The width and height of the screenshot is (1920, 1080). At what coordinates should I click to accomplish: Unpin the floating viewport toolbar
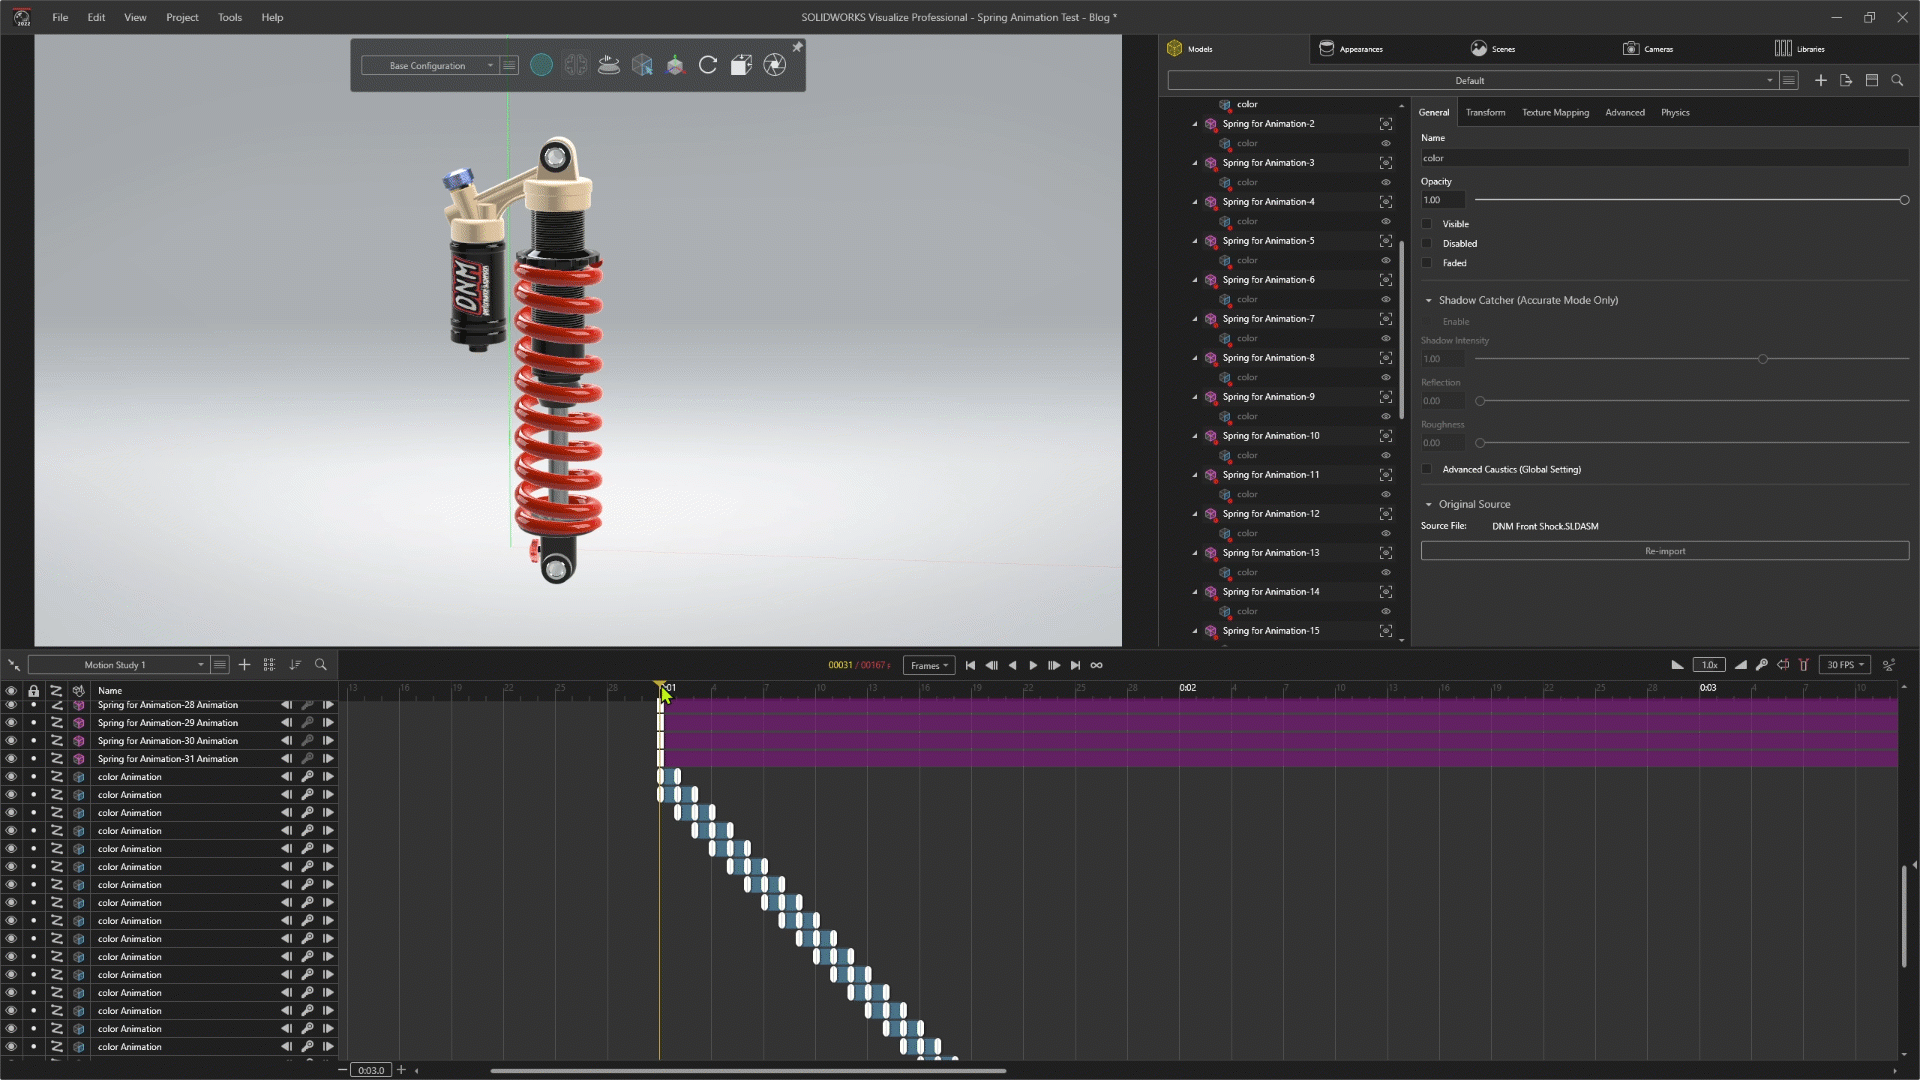797,47
